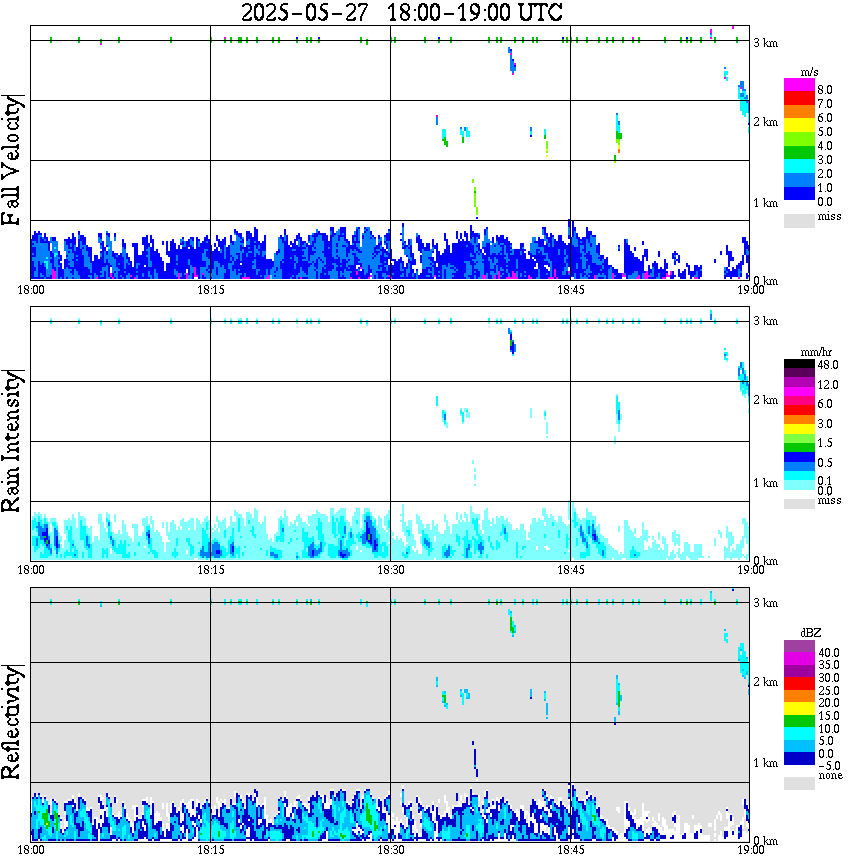Select the lime green swatch in the m/s legend
Screen dimensions: 850x868
click(799, 140)
